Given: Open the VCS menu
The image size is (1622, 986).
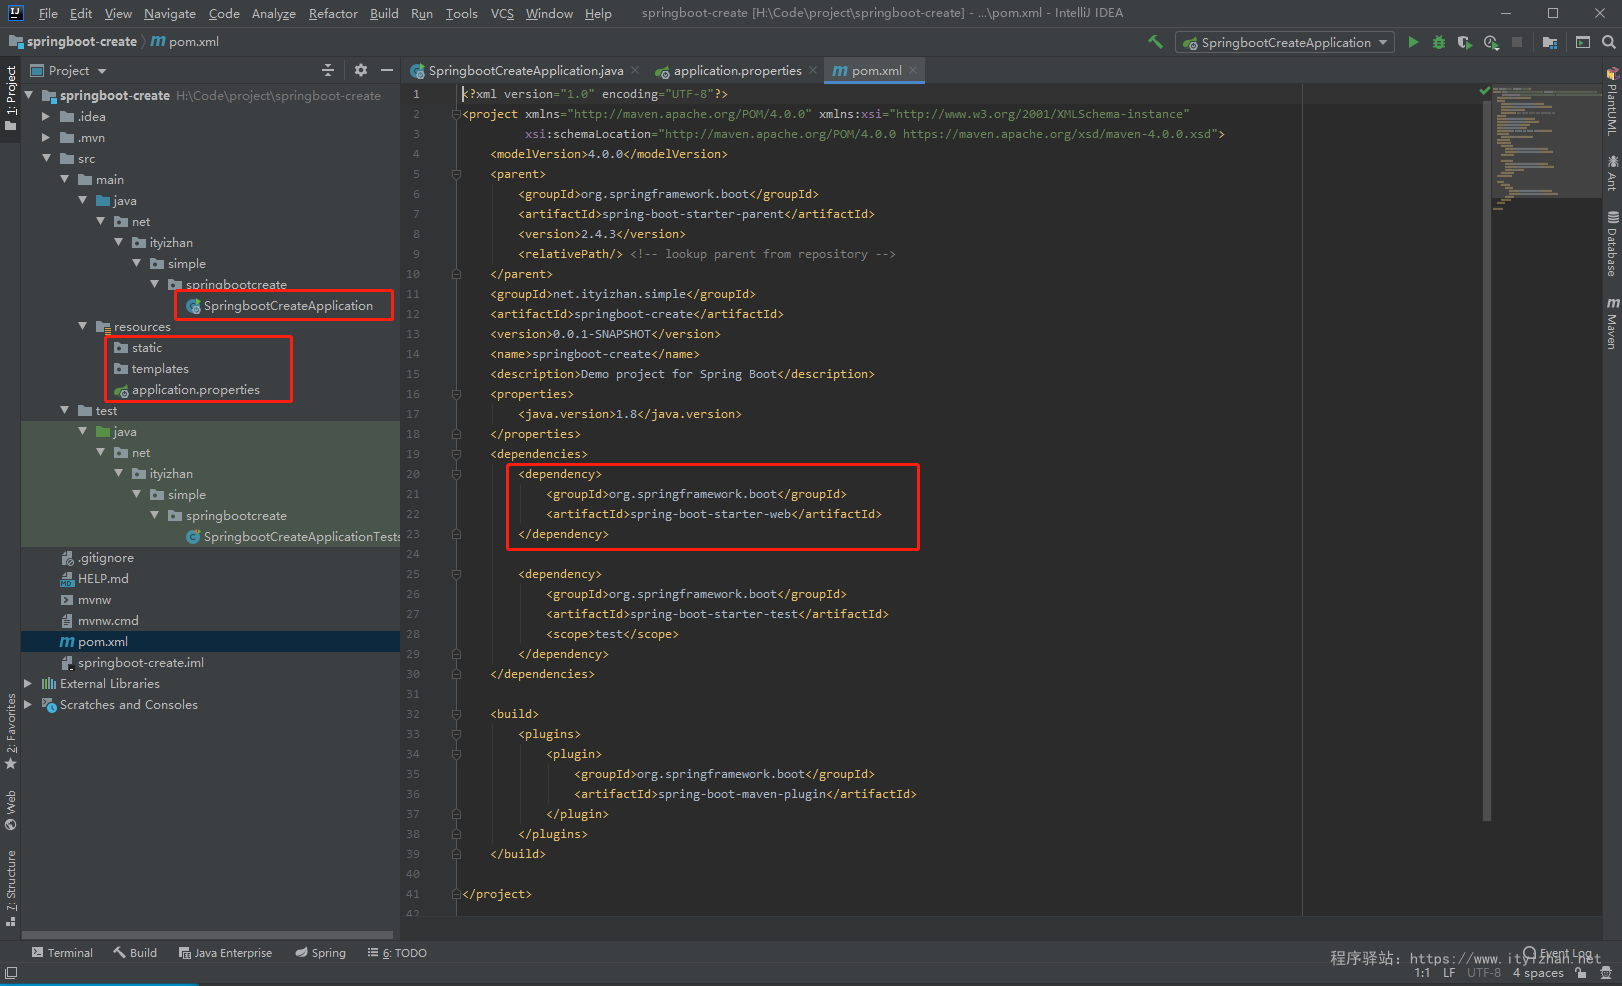Looking at the screenshot, I should tap(502, 13).
